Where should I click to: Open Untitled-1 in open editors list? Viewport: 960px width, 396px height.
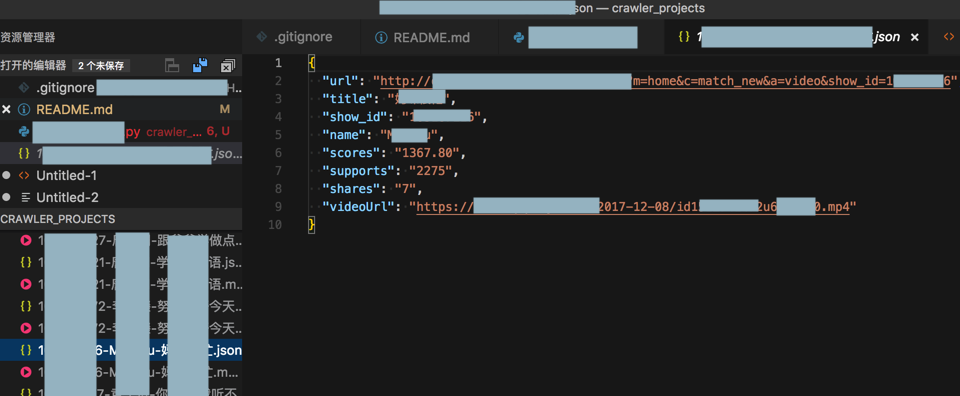click(121, 176)
